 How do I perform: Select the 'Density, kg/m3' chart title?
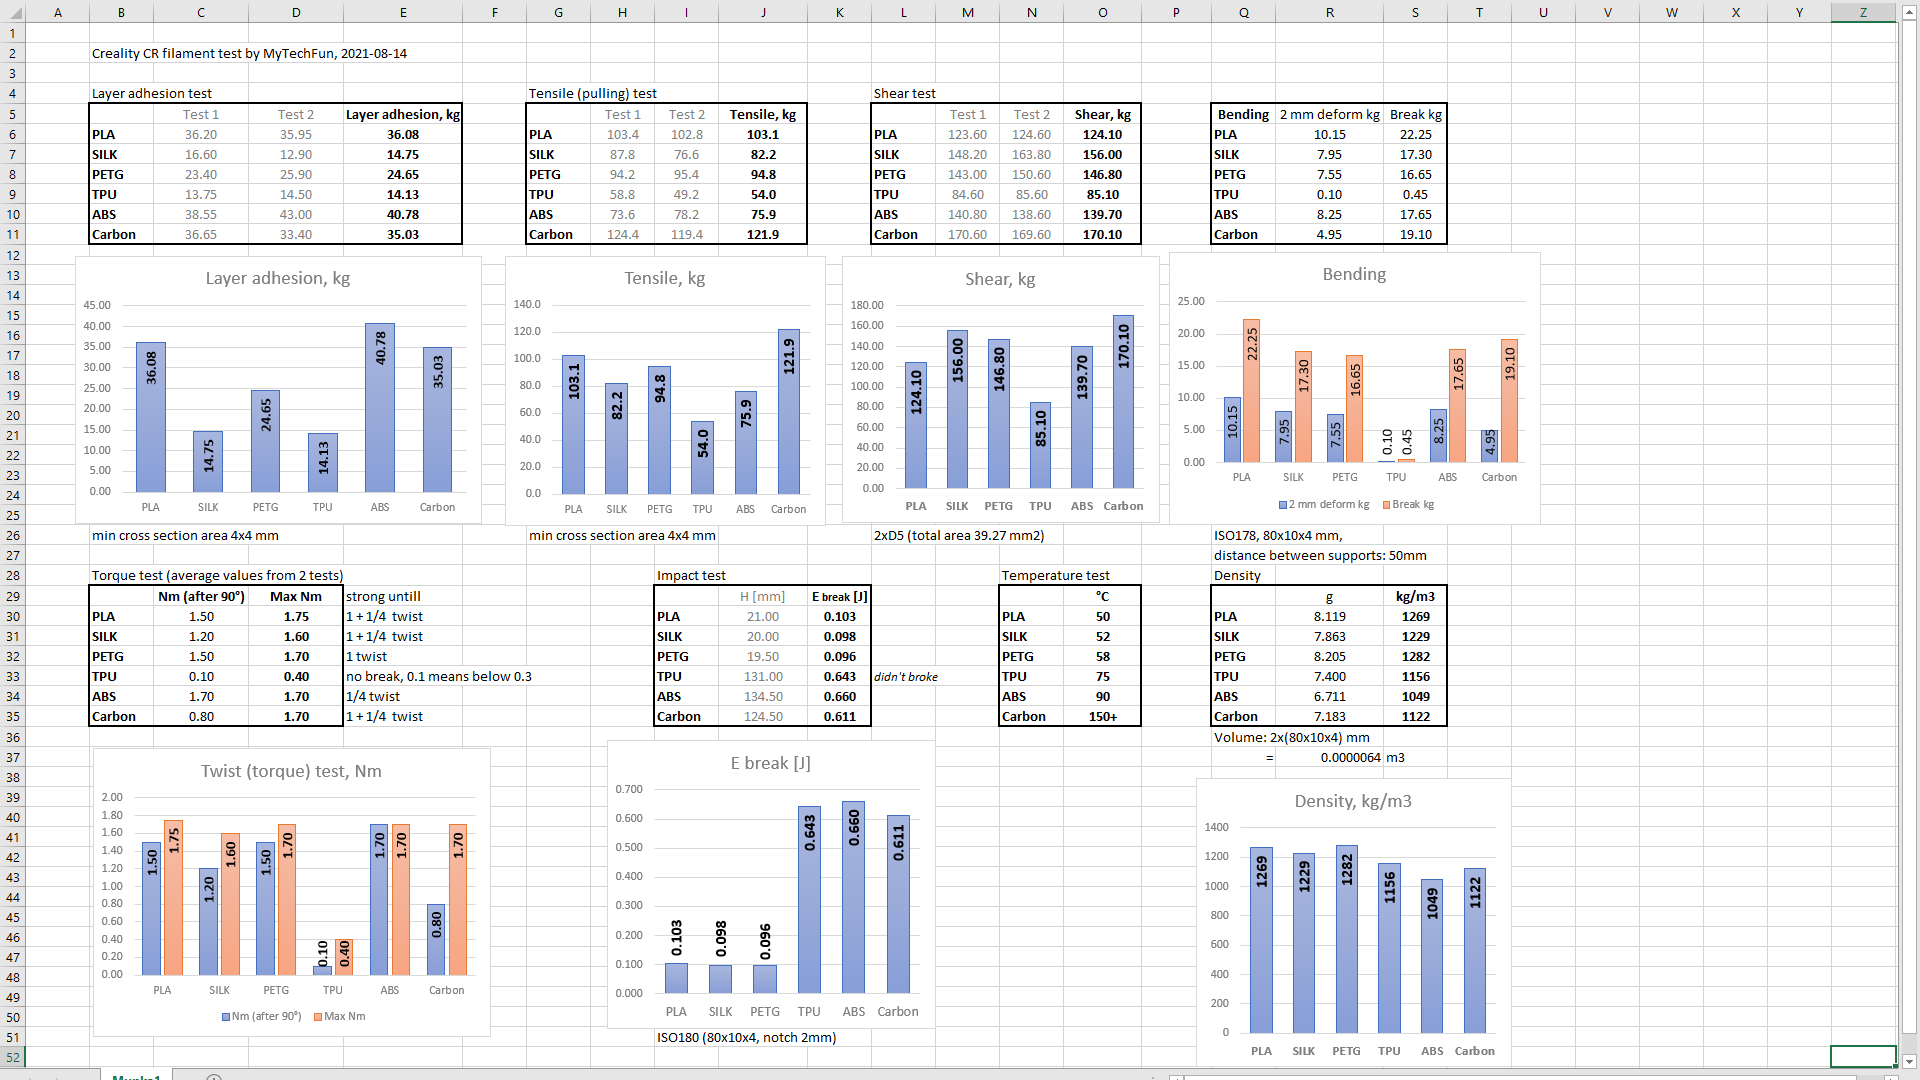[1353, 802]
